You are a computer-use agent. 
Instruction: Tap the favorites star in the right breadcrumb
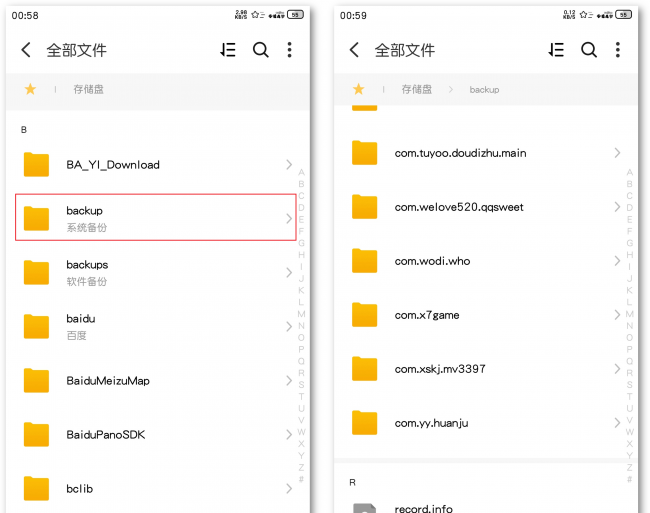[359, 89]
